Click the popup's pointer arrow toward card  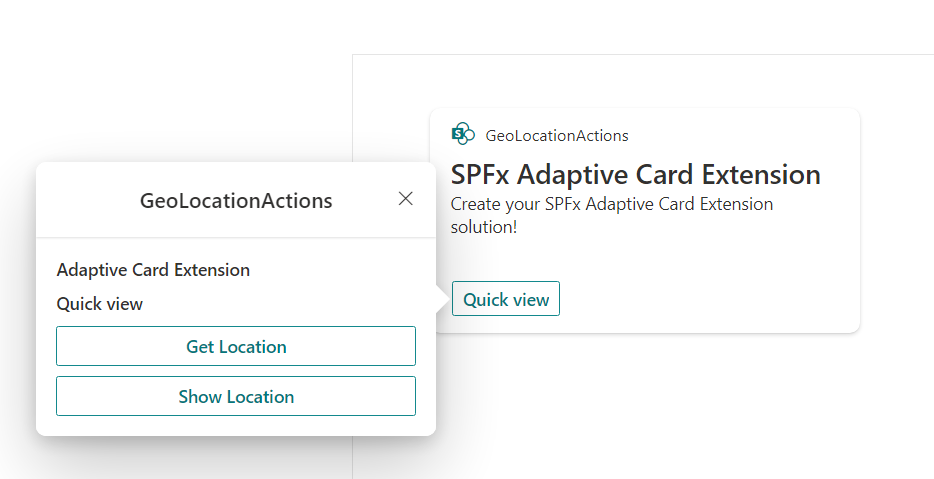(441, 299)
